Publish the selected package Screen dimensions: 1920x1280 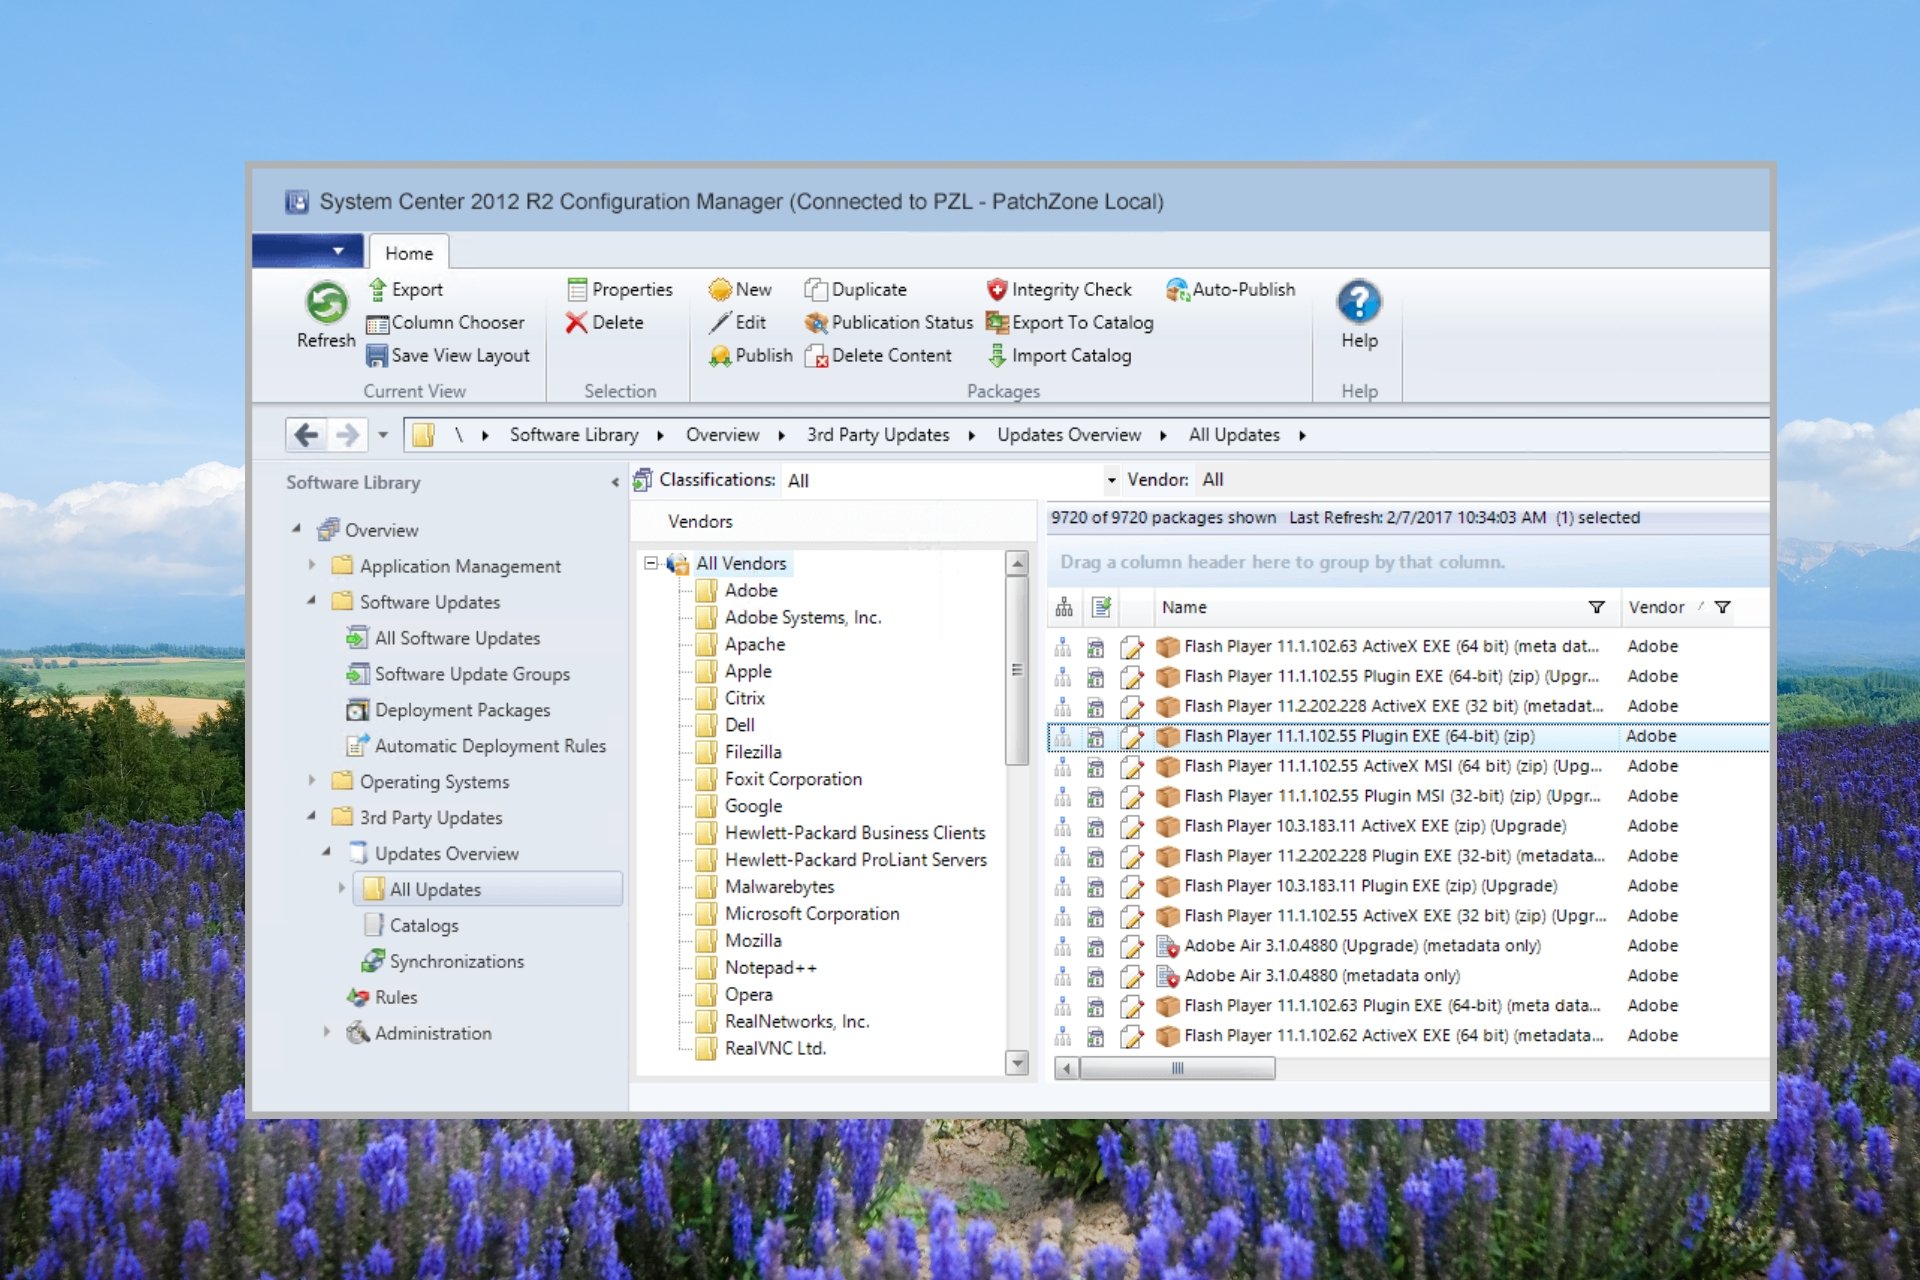(750, 355)
